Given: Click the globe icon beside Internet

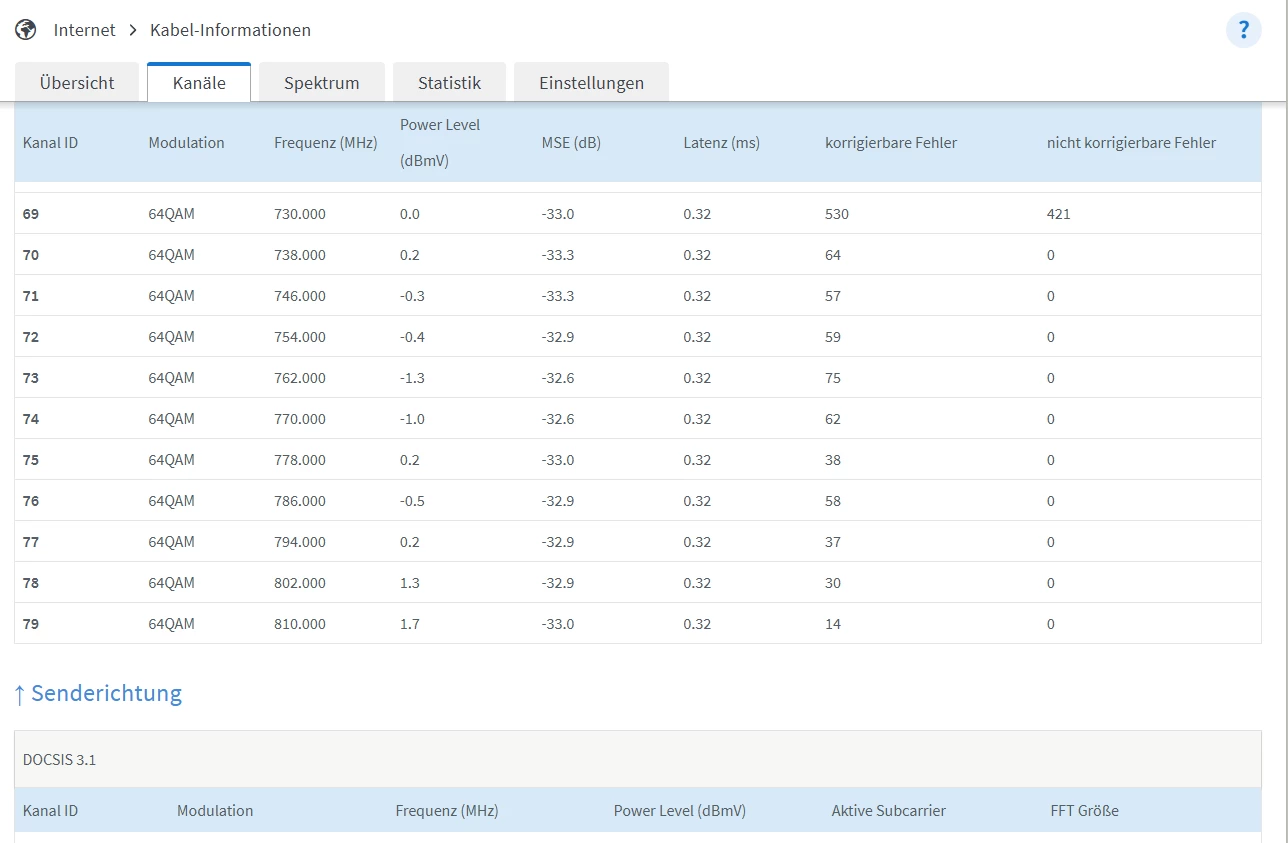Looking at the screenshot, I should point(26,30).
